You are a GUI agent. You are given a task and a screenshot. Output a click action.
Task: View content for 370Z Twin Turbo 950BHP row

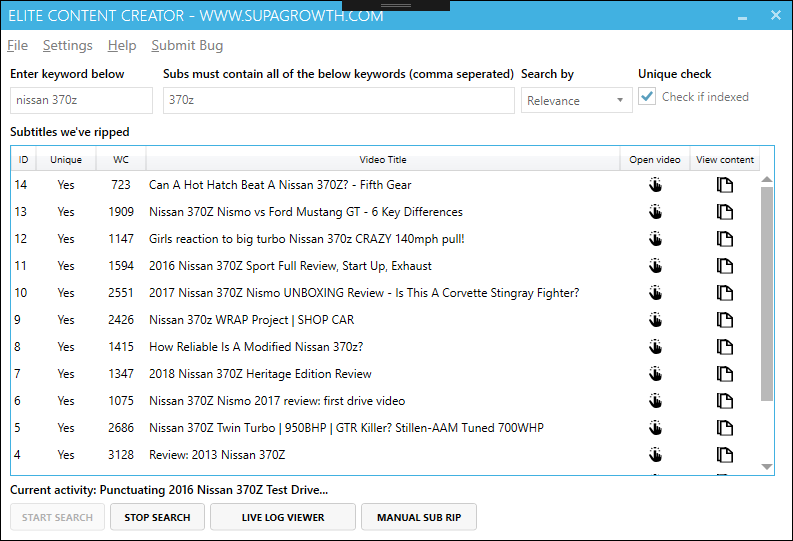coord(725,428)
